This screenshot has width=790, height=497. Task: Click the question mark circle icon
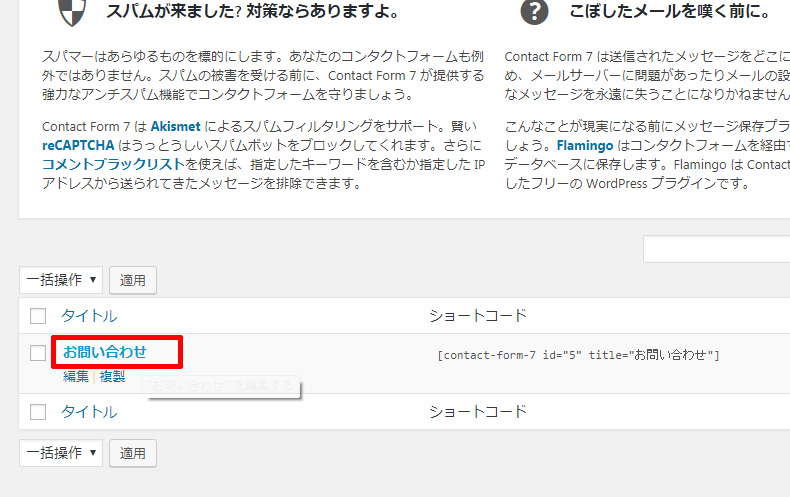tap(535, 11)
